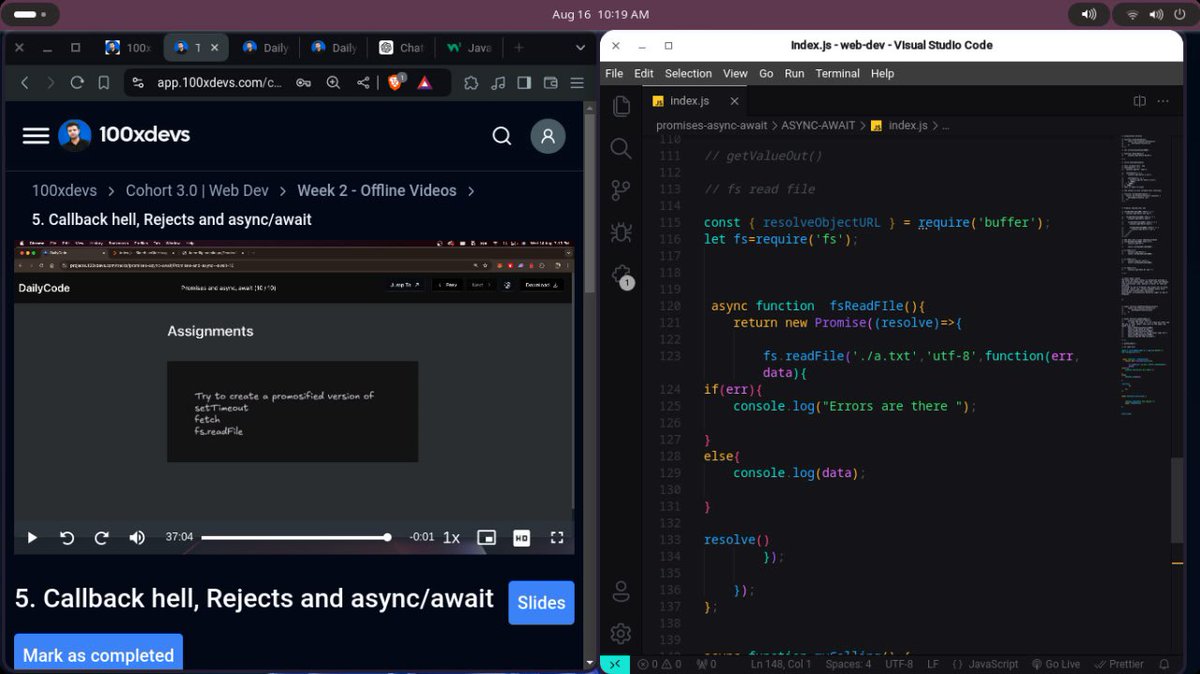
Task: Reload the browser page
Action: 77,83
